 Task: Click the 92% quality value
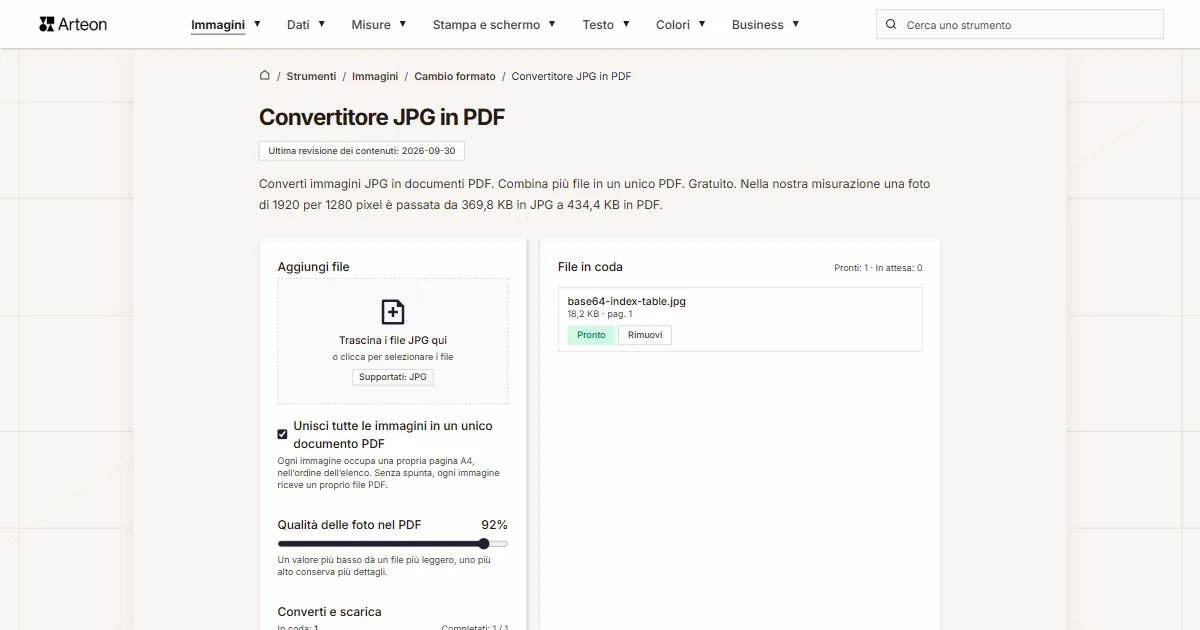[494, 525]
